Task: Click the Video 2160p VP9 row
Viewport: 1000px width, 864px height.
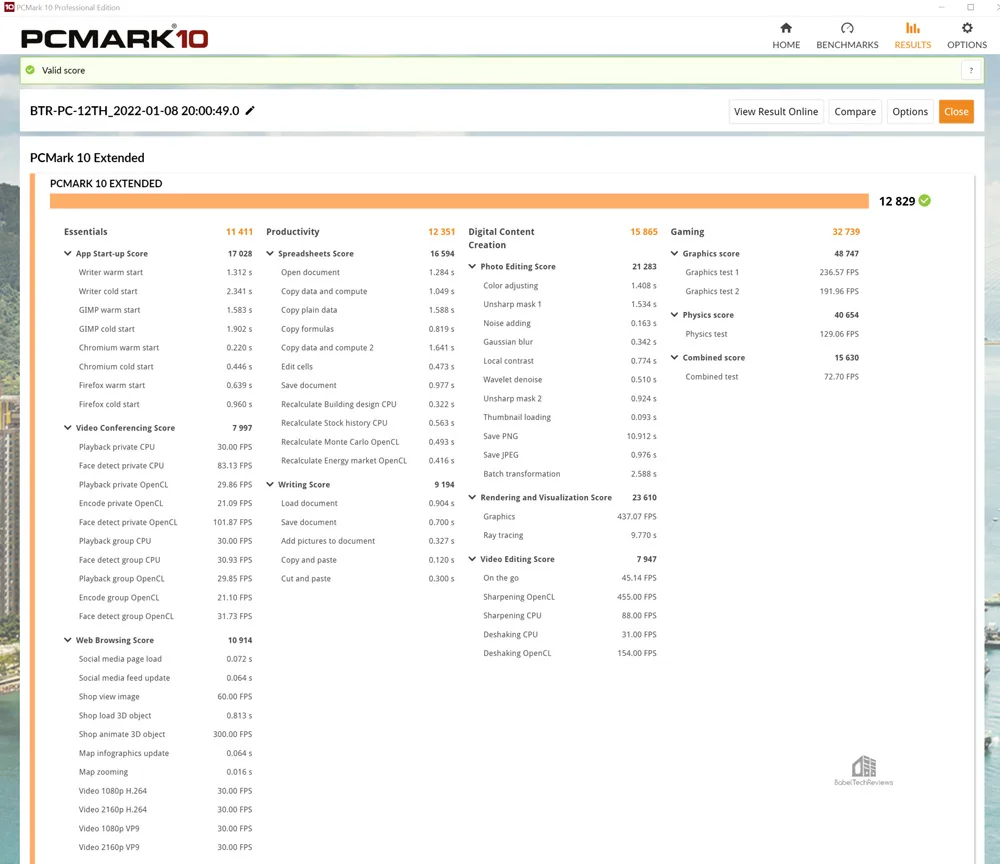Action: pos(165,847)
